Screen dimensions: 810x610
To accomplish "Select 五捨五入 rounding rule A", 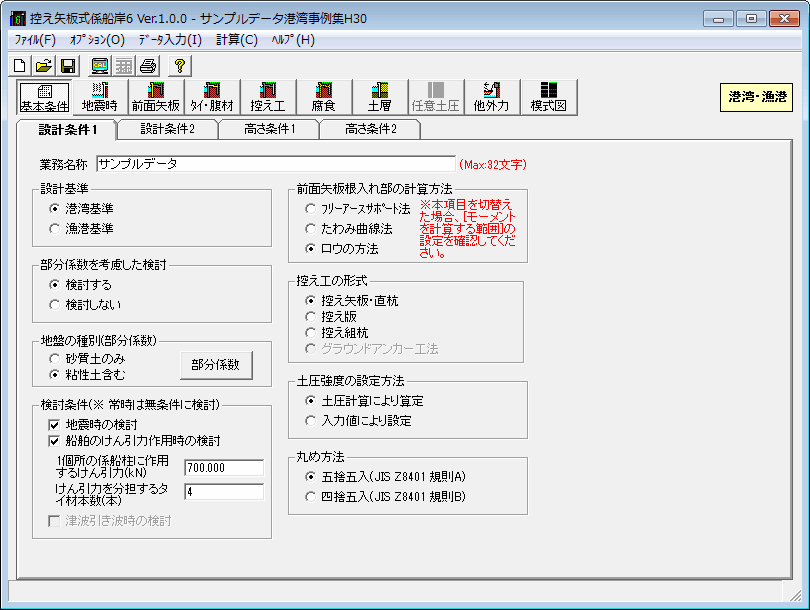I will (386, 477).
